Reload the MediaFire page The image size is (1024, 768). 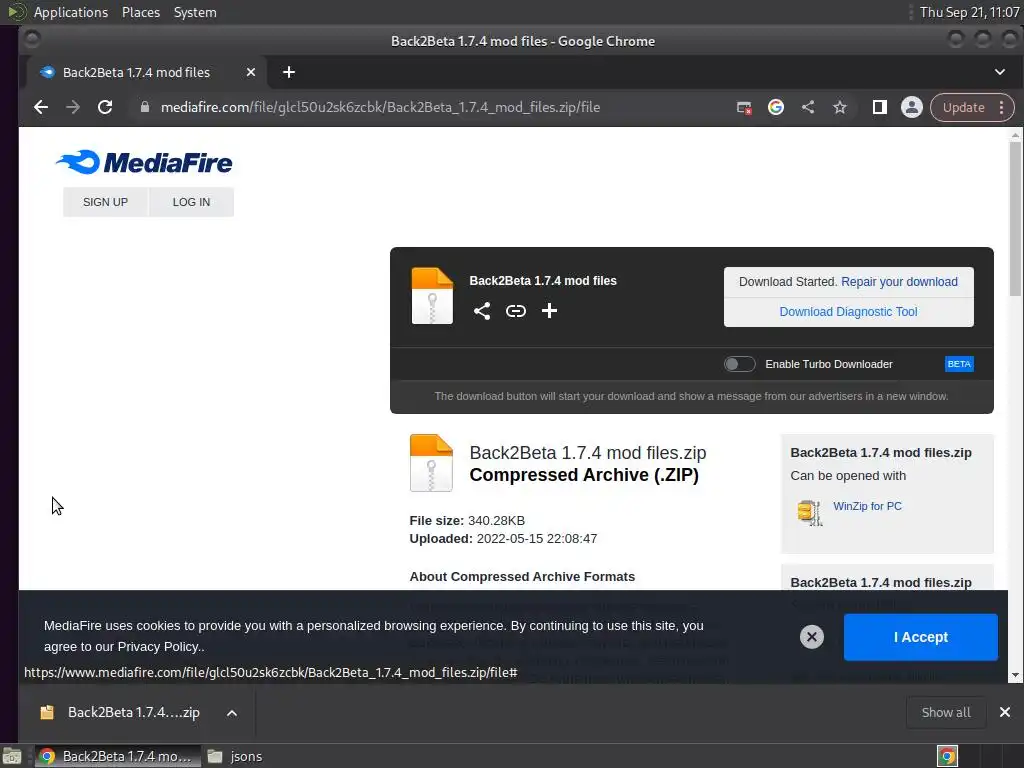tap(105, 107)
